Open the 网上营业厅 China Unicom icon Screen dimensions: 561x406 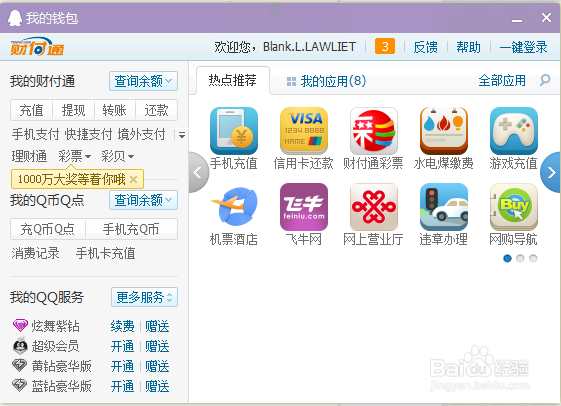pyautogui.click(x=374, y=207)
